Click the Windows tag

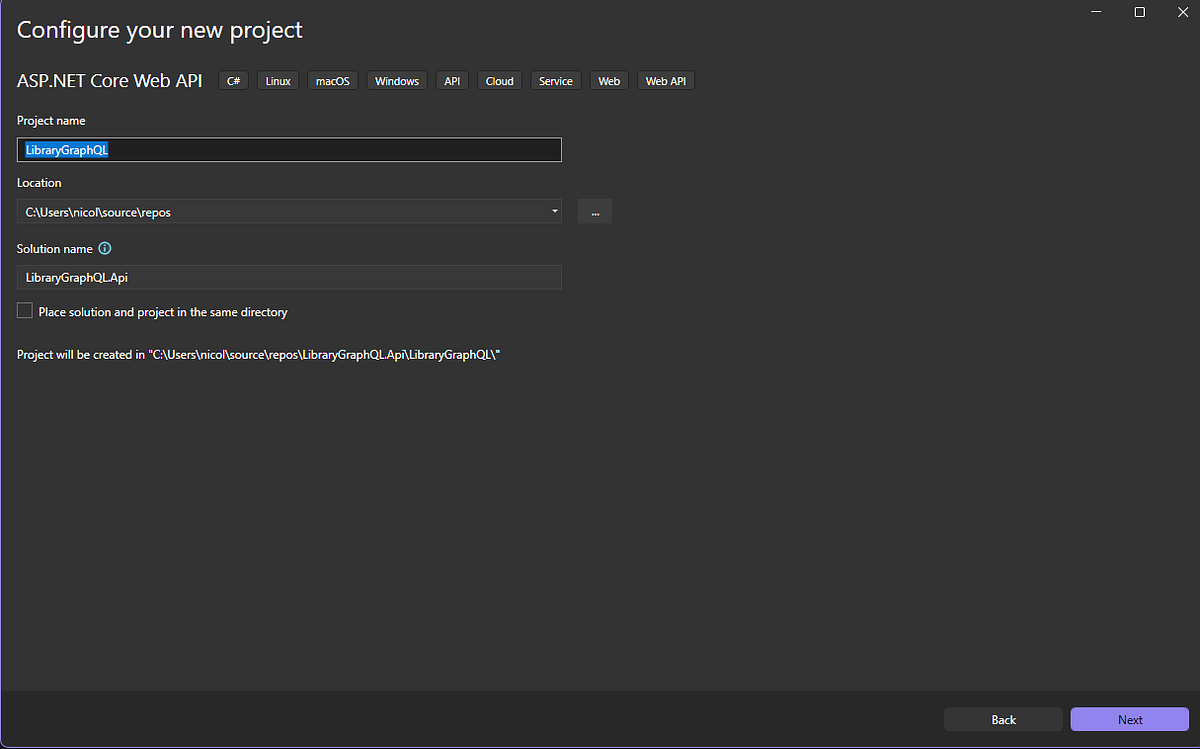click(397, 80)
